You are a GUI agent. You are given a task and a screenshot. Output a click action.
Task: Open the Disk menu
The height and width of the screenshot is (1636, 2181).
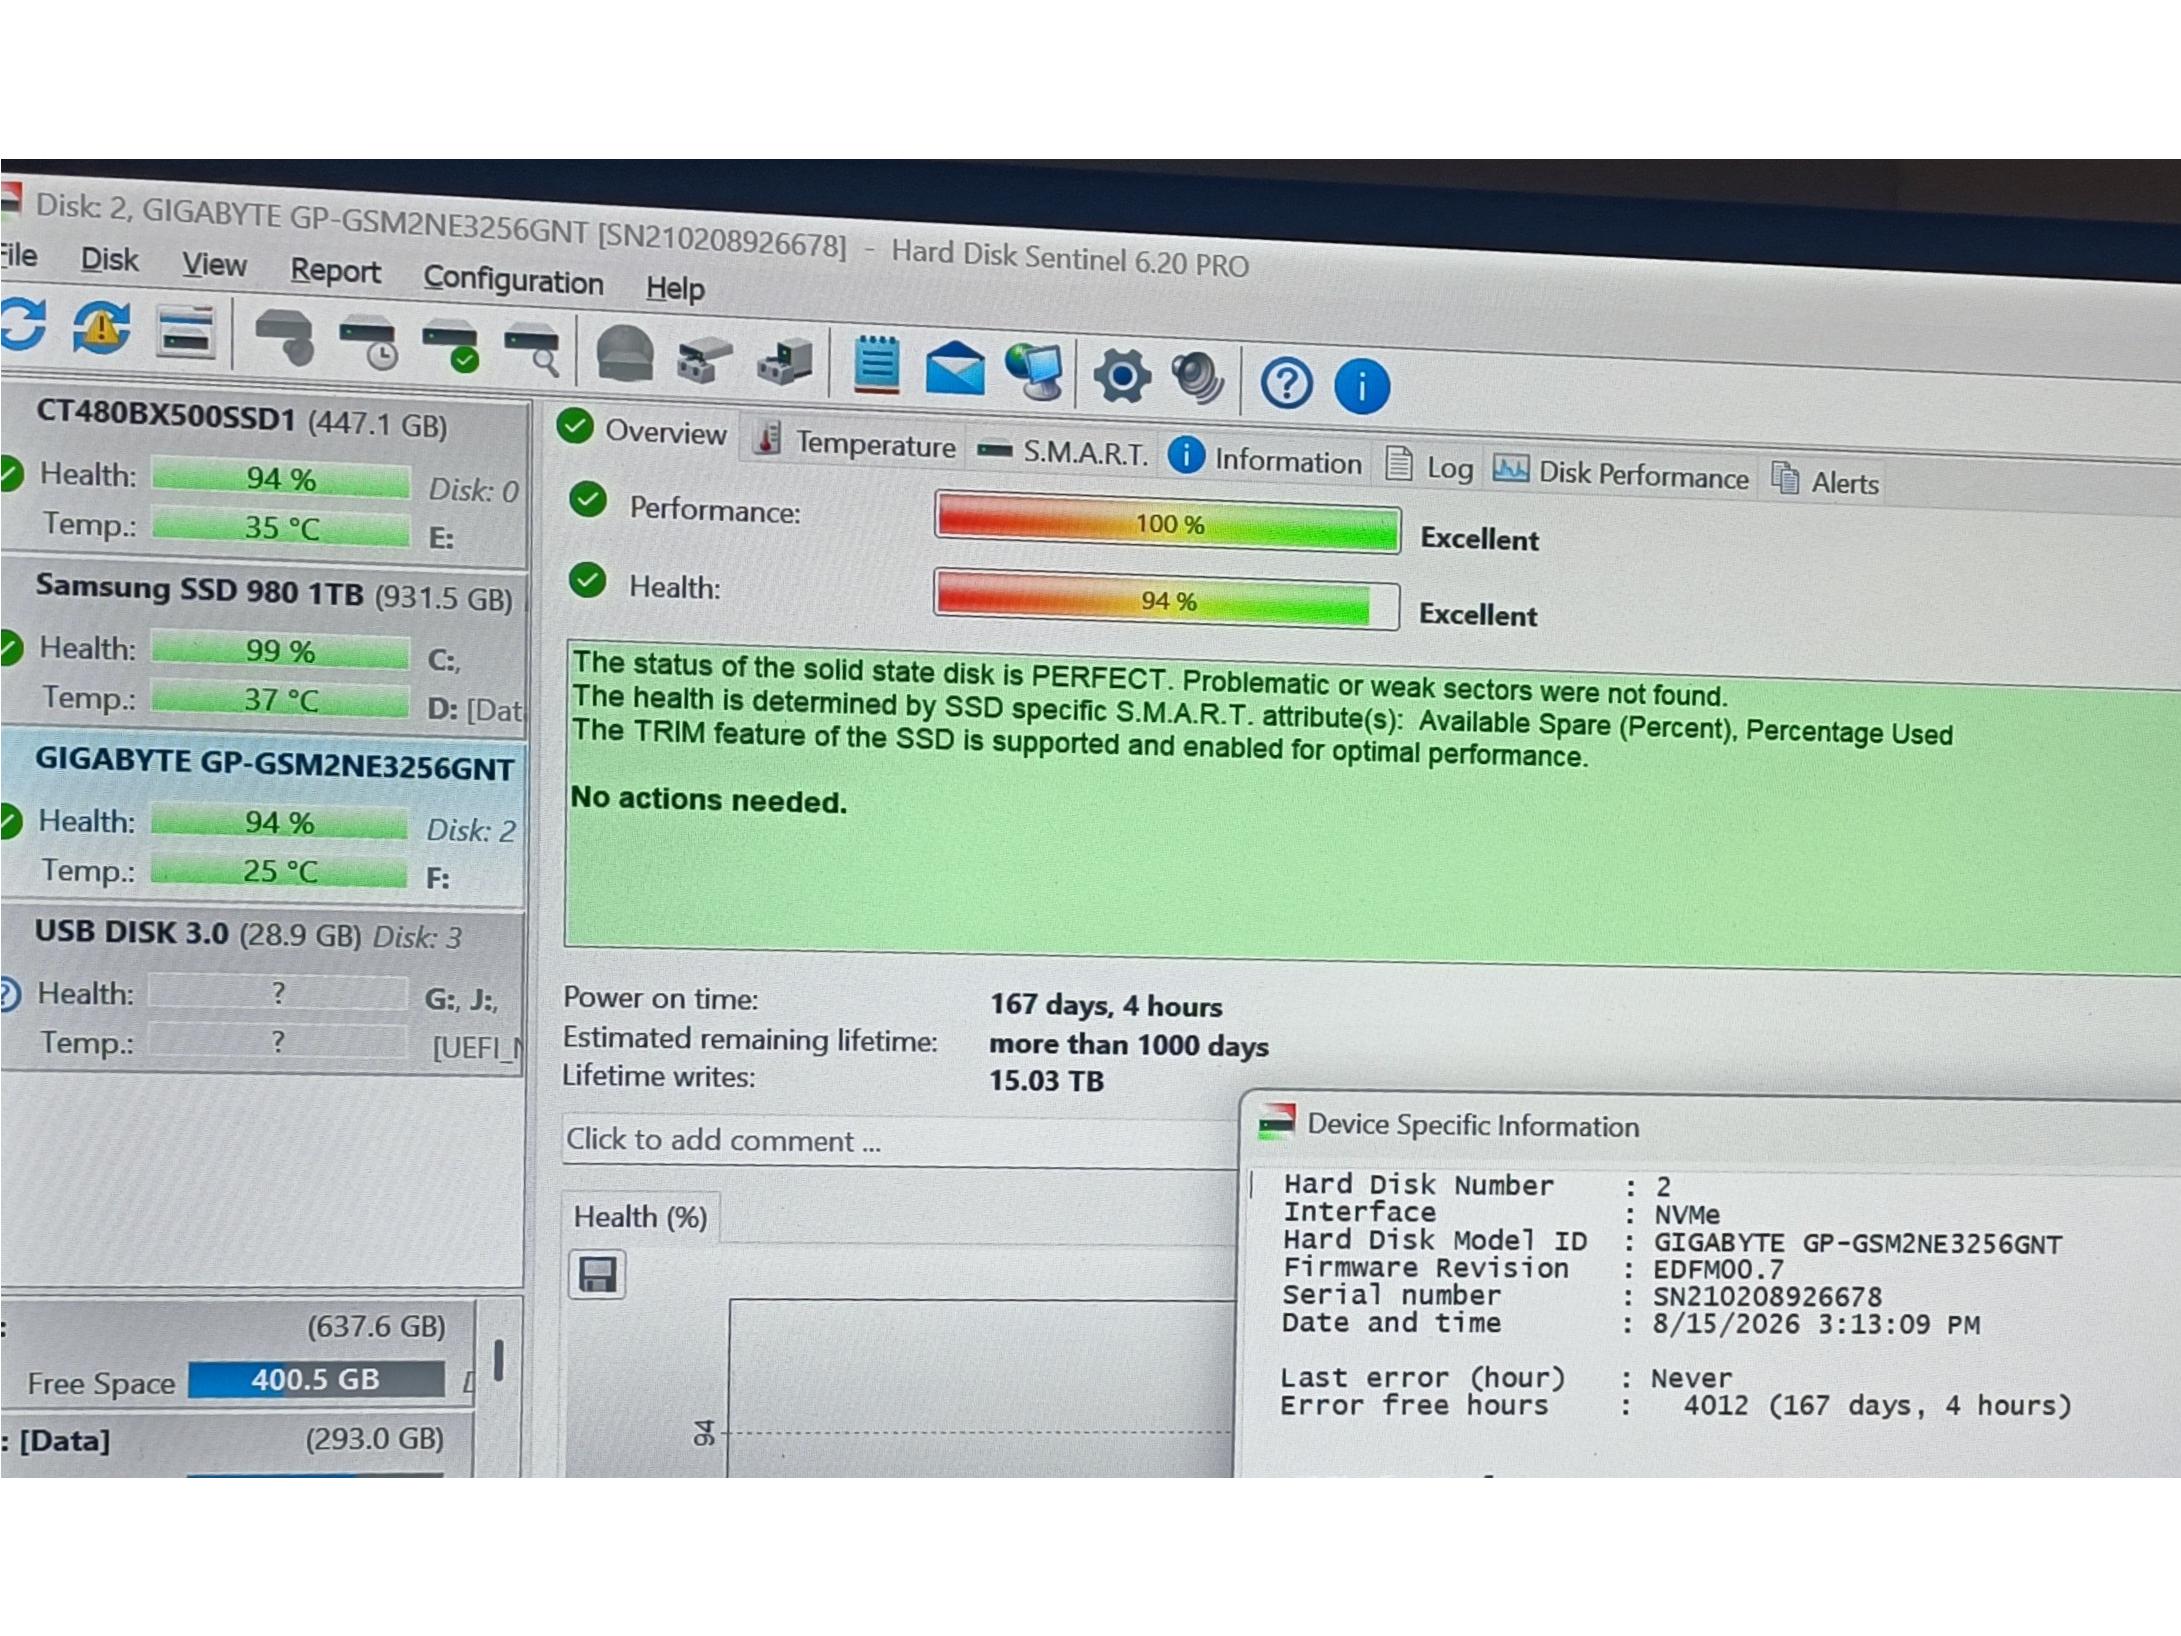point(109,260)
